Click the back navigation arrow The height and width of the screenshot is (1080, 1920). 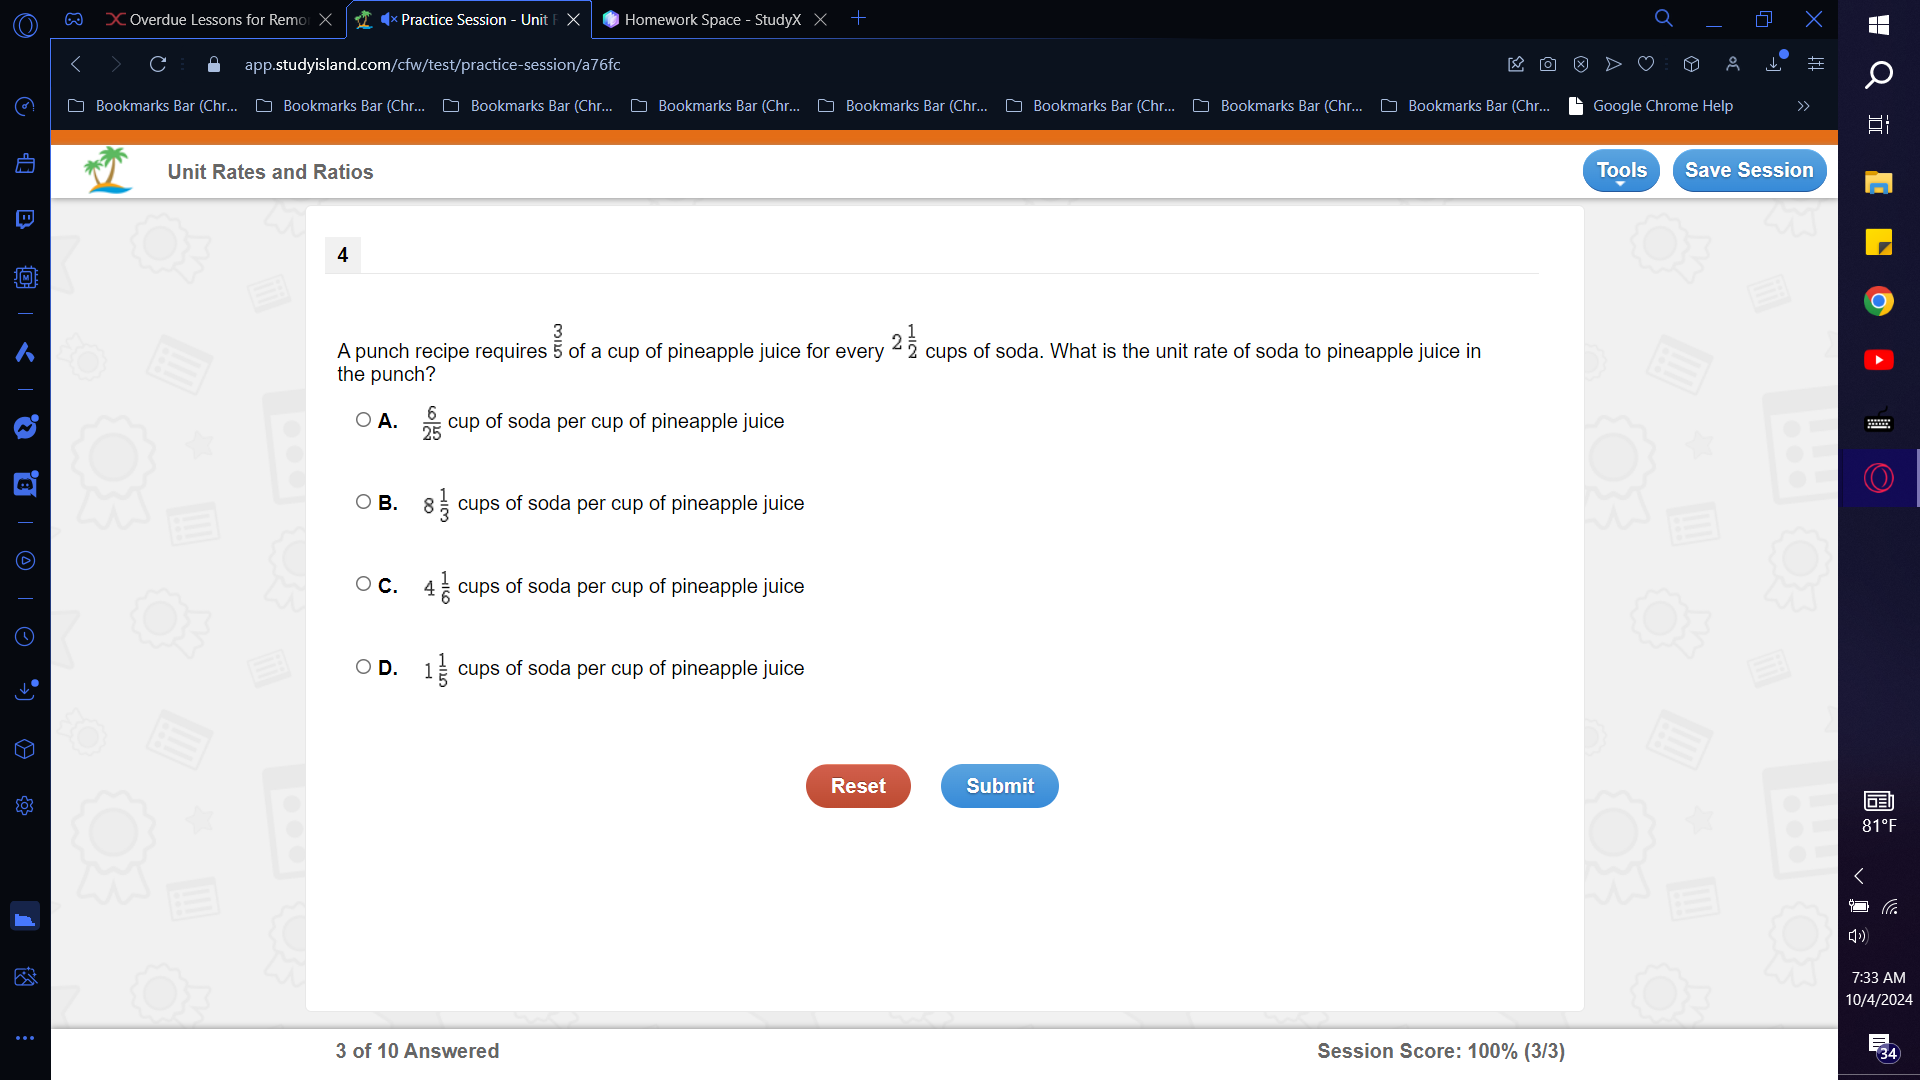75,63
